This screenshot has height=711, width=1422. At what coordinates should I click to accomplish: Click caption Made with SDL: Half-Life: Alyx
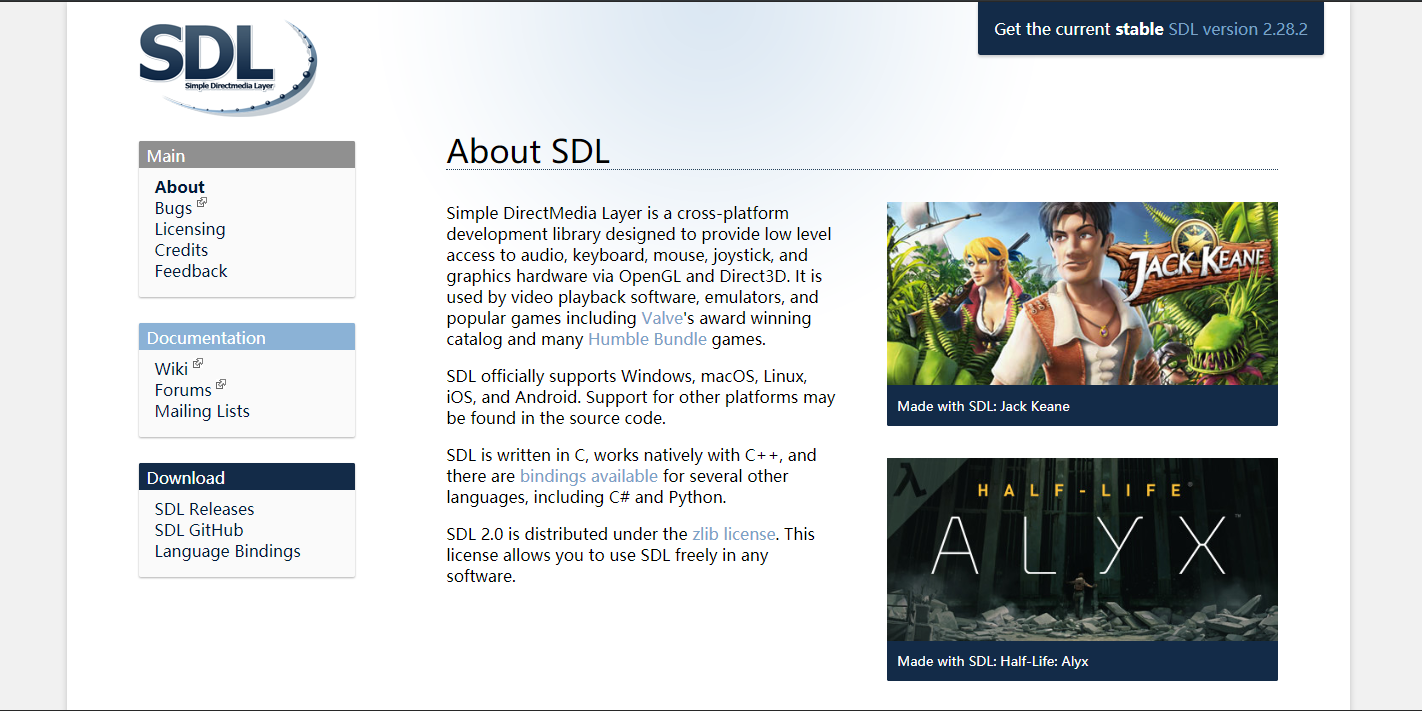[x=993, y=662]
